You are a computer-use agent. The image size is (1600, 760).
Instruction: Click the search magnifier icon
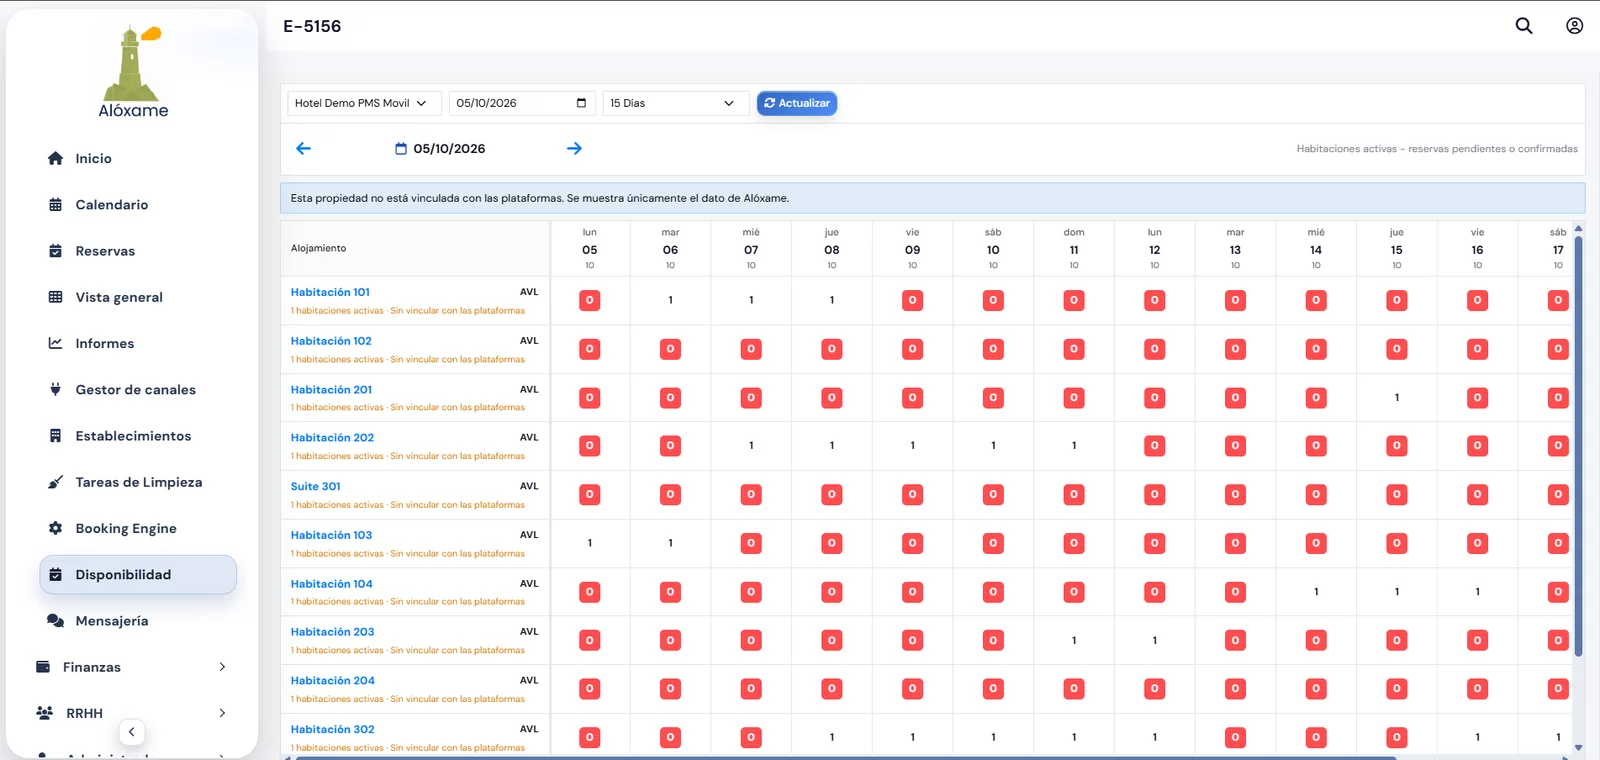tap(1524, 26)
